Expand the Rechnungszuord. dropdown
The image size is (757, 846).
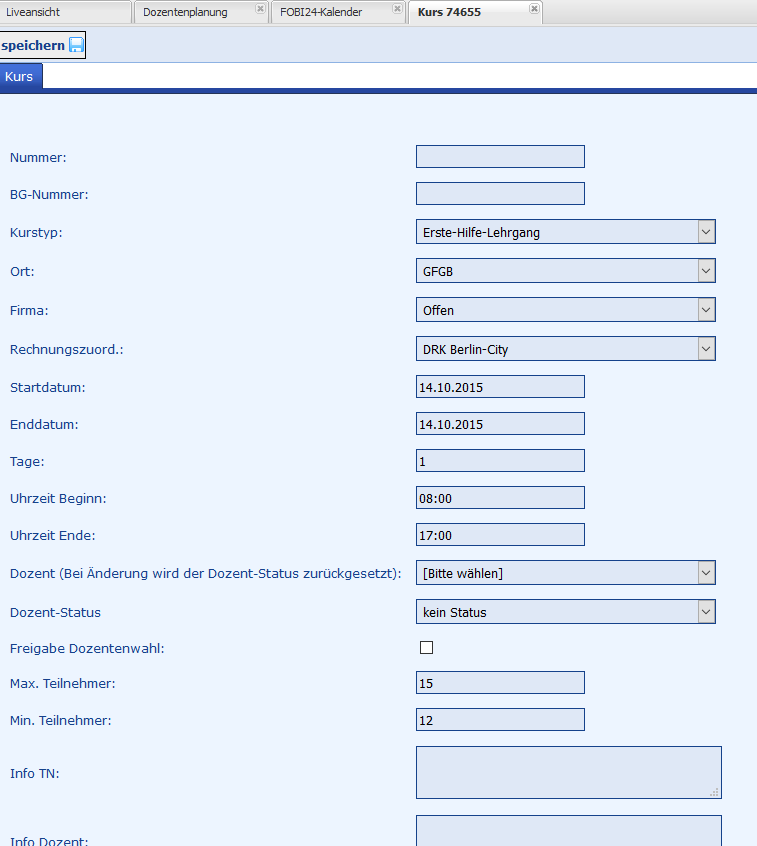pos(565,349)
